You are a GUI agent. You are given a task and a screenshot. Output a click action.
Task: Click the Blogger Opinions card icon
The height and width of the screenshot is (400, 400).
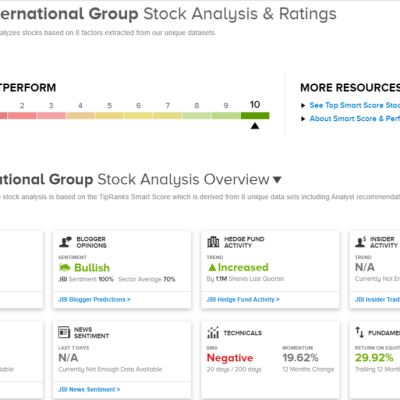pos(65,242)
